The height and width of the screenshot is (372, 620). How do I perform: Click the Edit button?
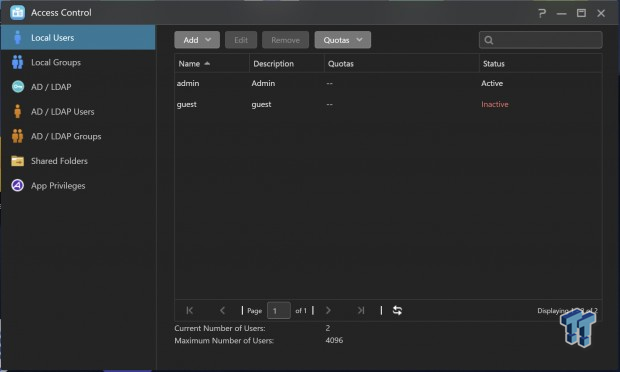point(241,40)
